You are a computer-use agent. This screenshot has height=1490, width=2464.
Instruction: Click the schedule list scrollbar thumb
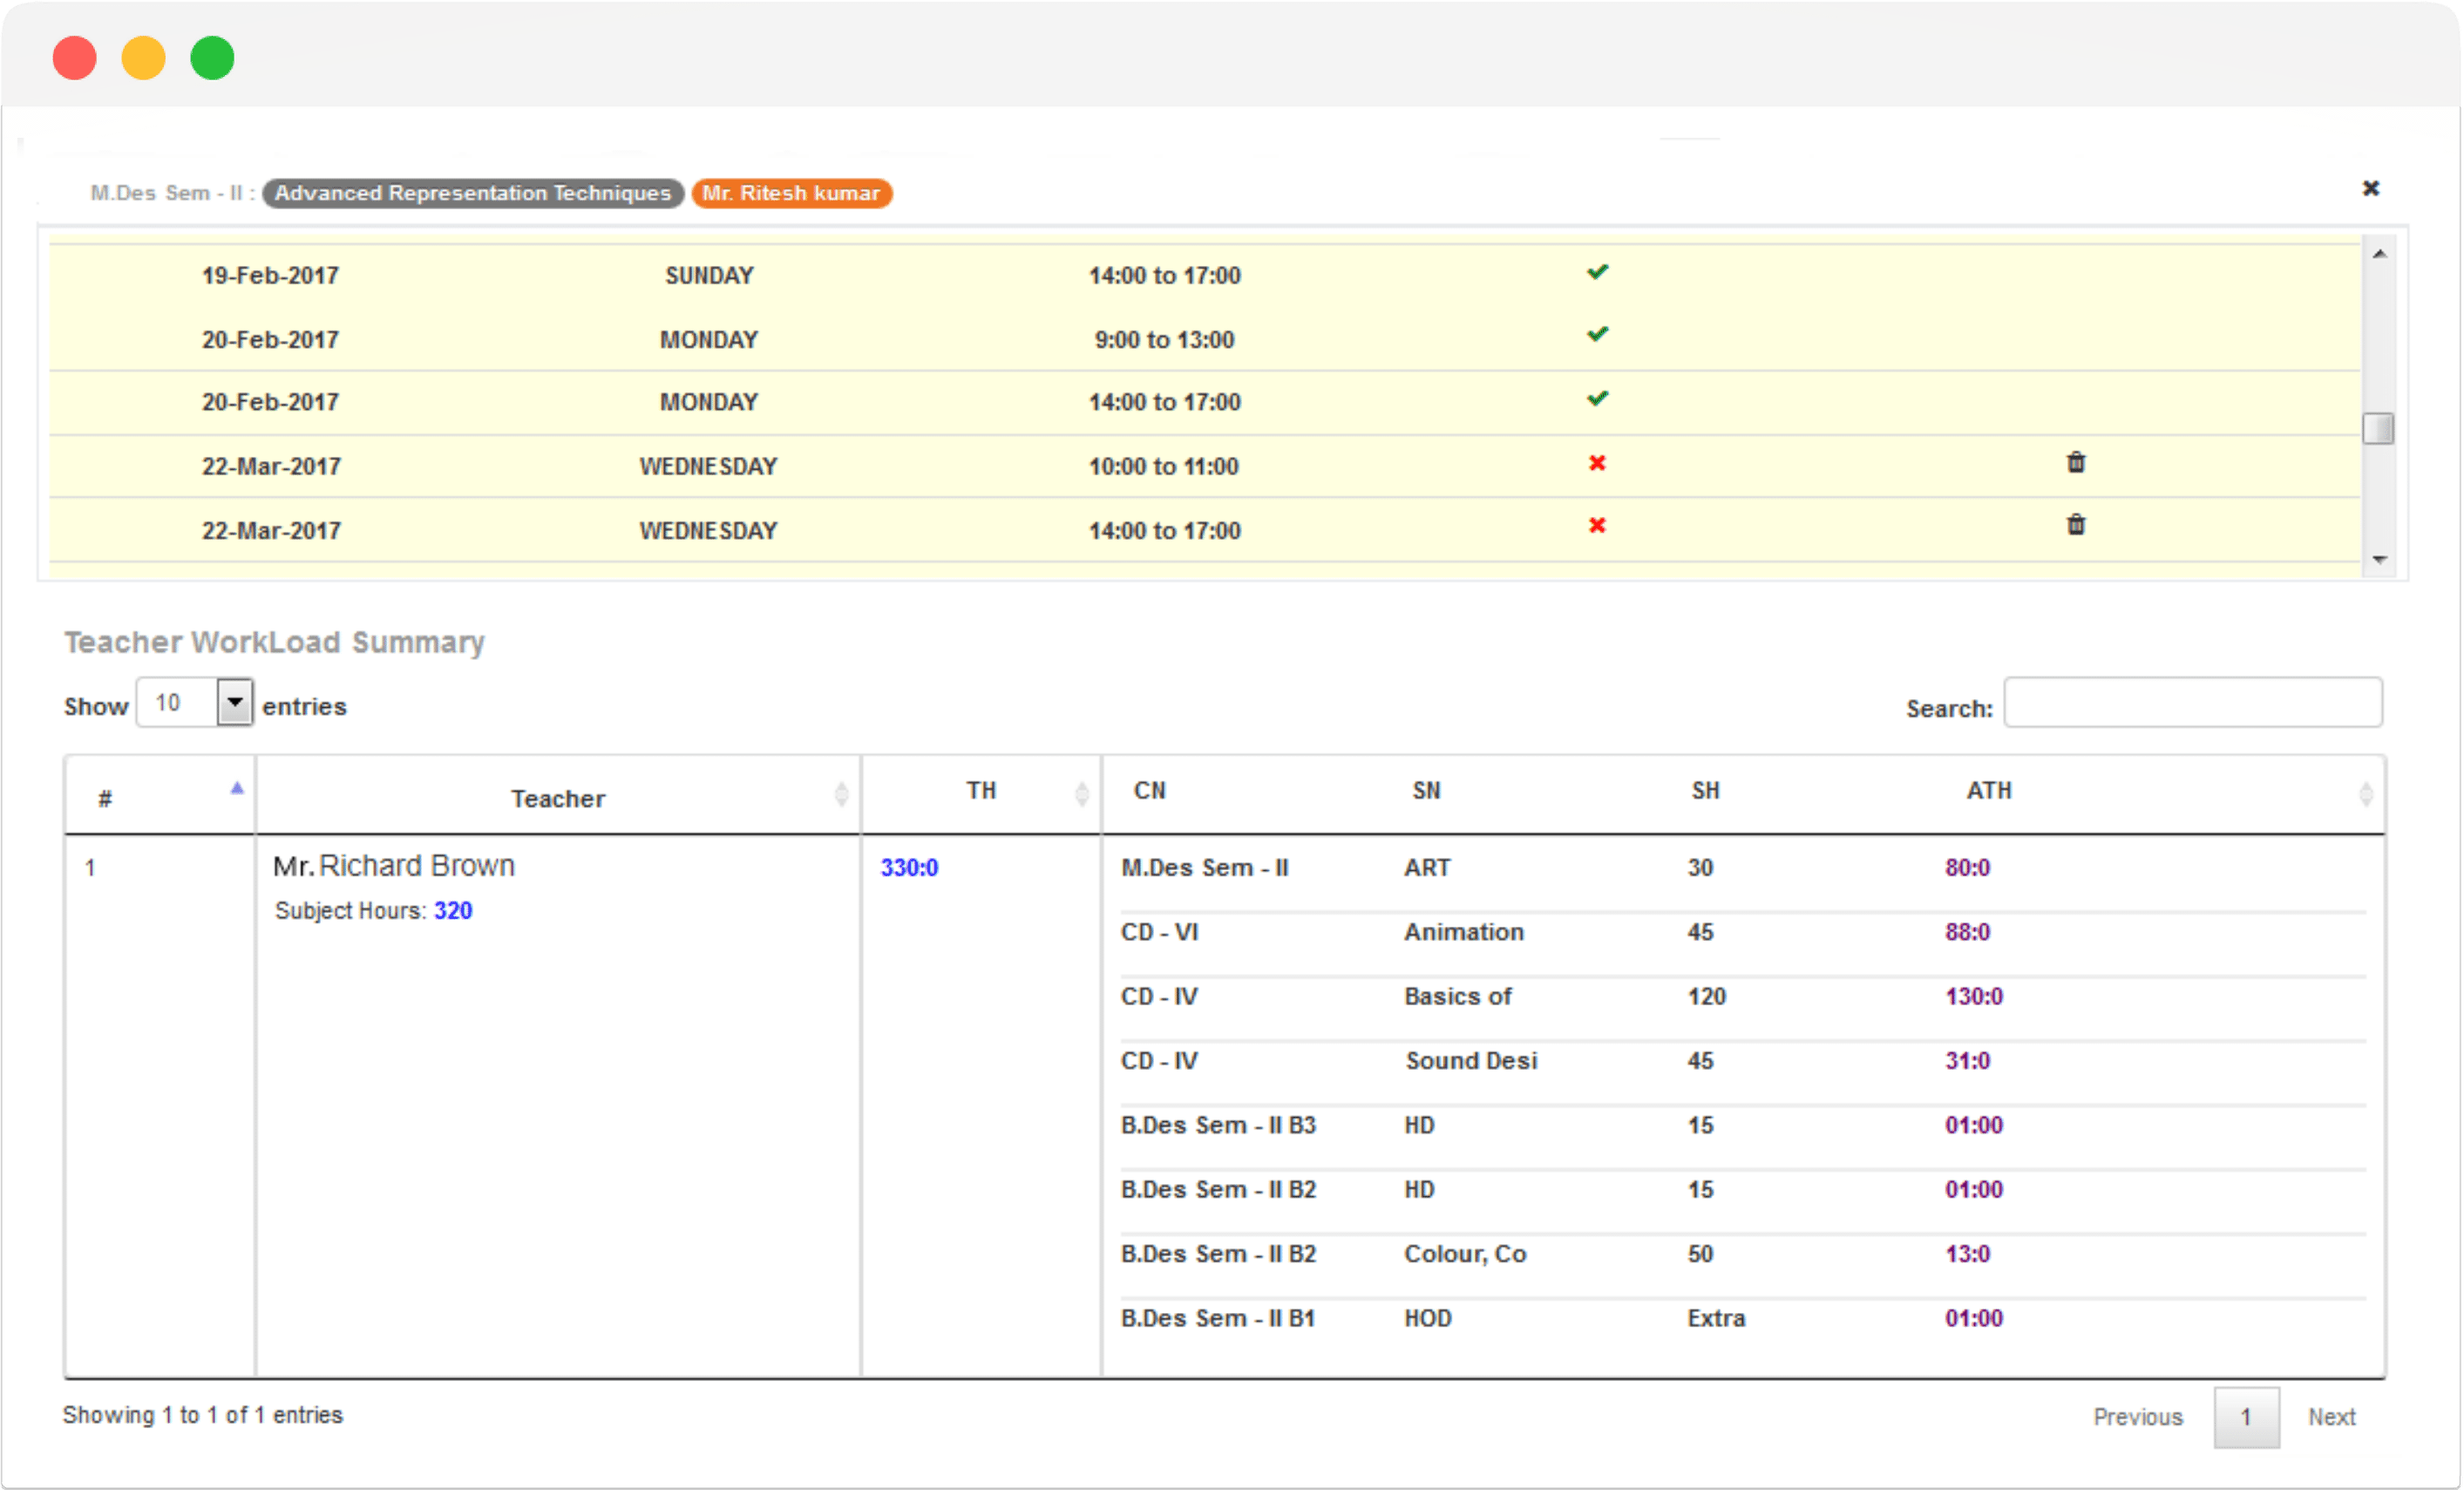coord(2379,428)
